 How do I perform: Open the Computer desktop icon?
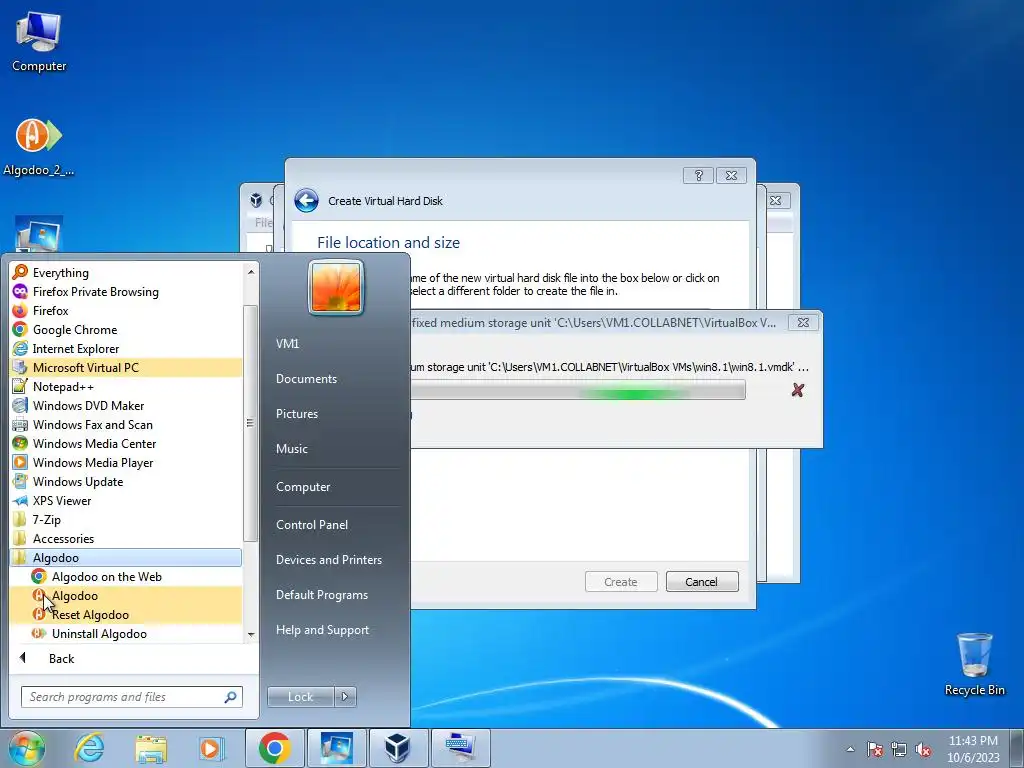tap(39, 42)
